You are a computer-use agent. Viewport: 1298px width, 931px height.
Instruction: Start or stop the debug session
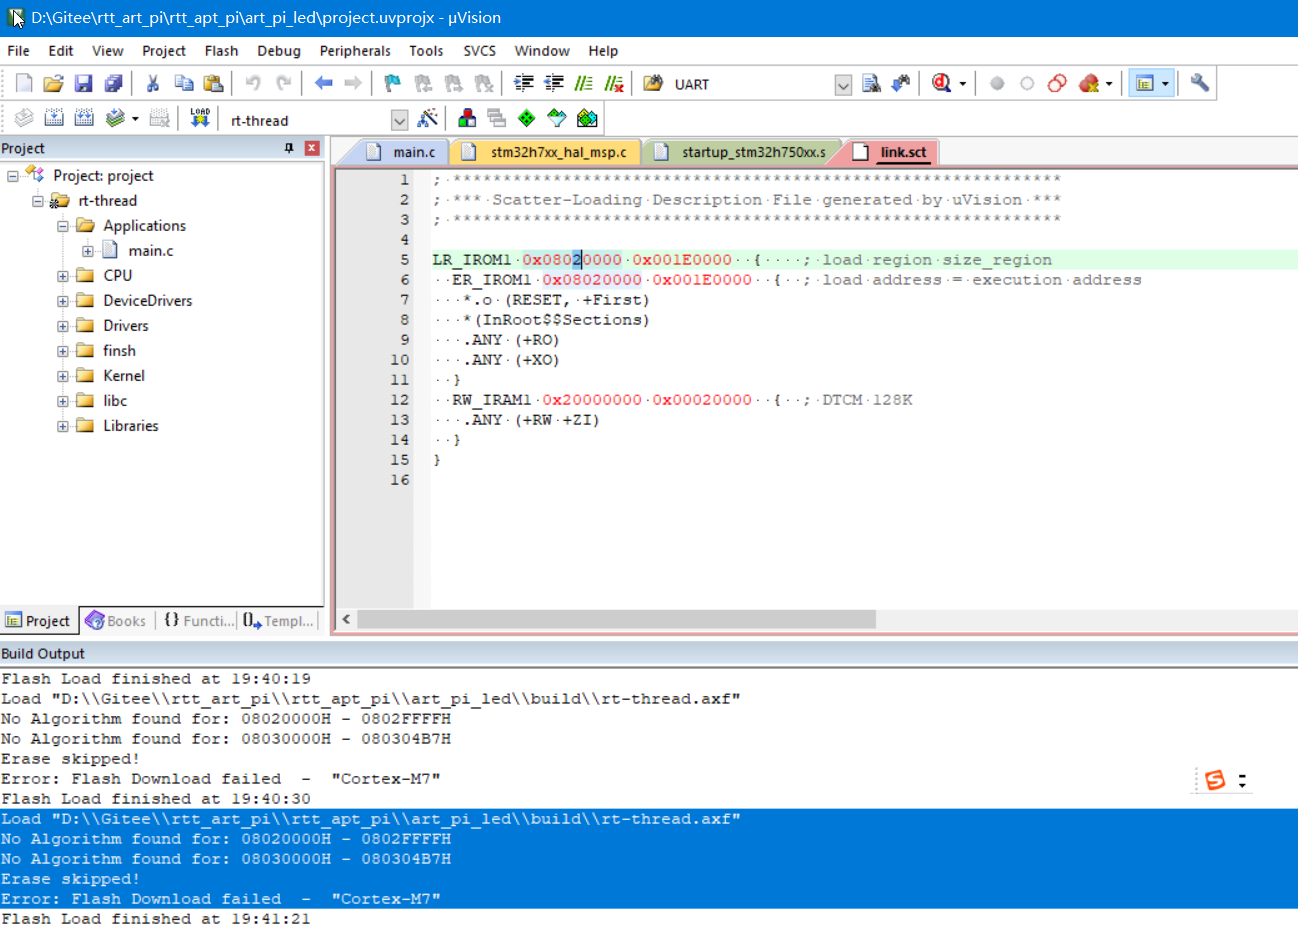[x=941, y=84]
